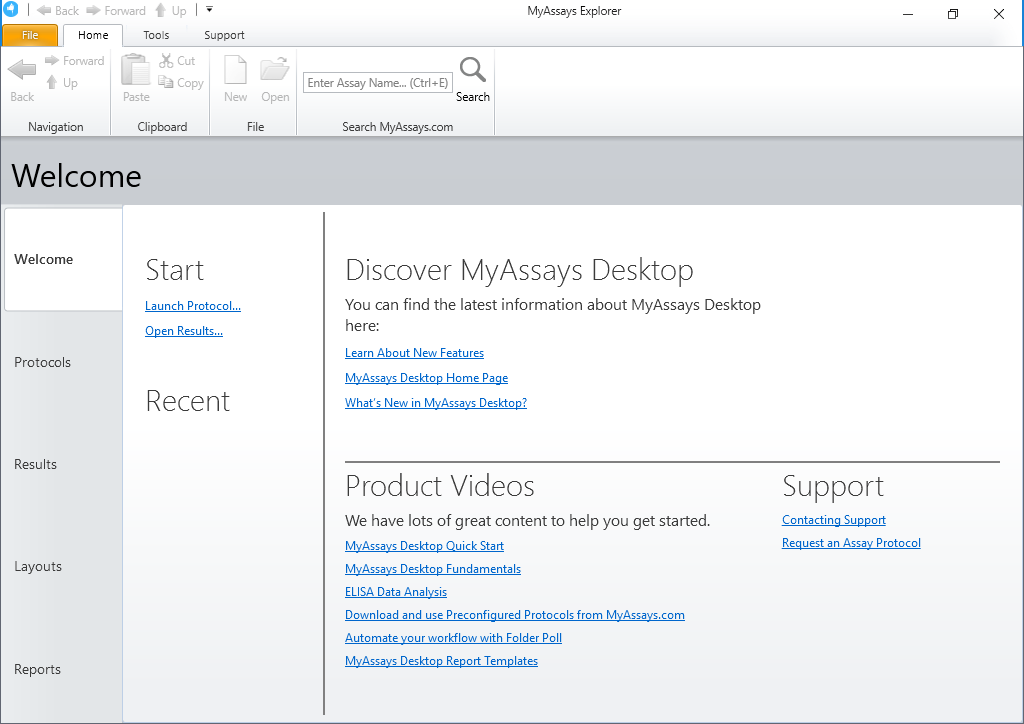Screen dimensions: 1024x724
Task: Open the ELISA Data Analysis video link
Action: pyautogui.click(x=396, y=592)
